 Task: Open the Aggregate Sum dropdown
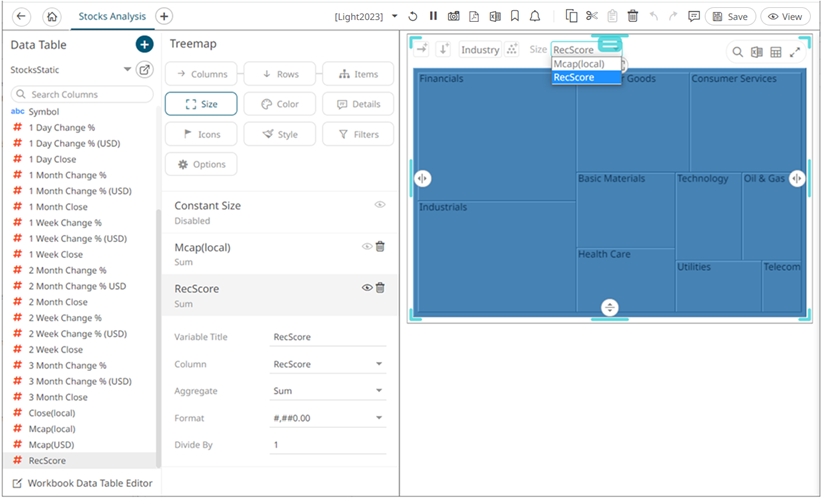pos(328,391)
